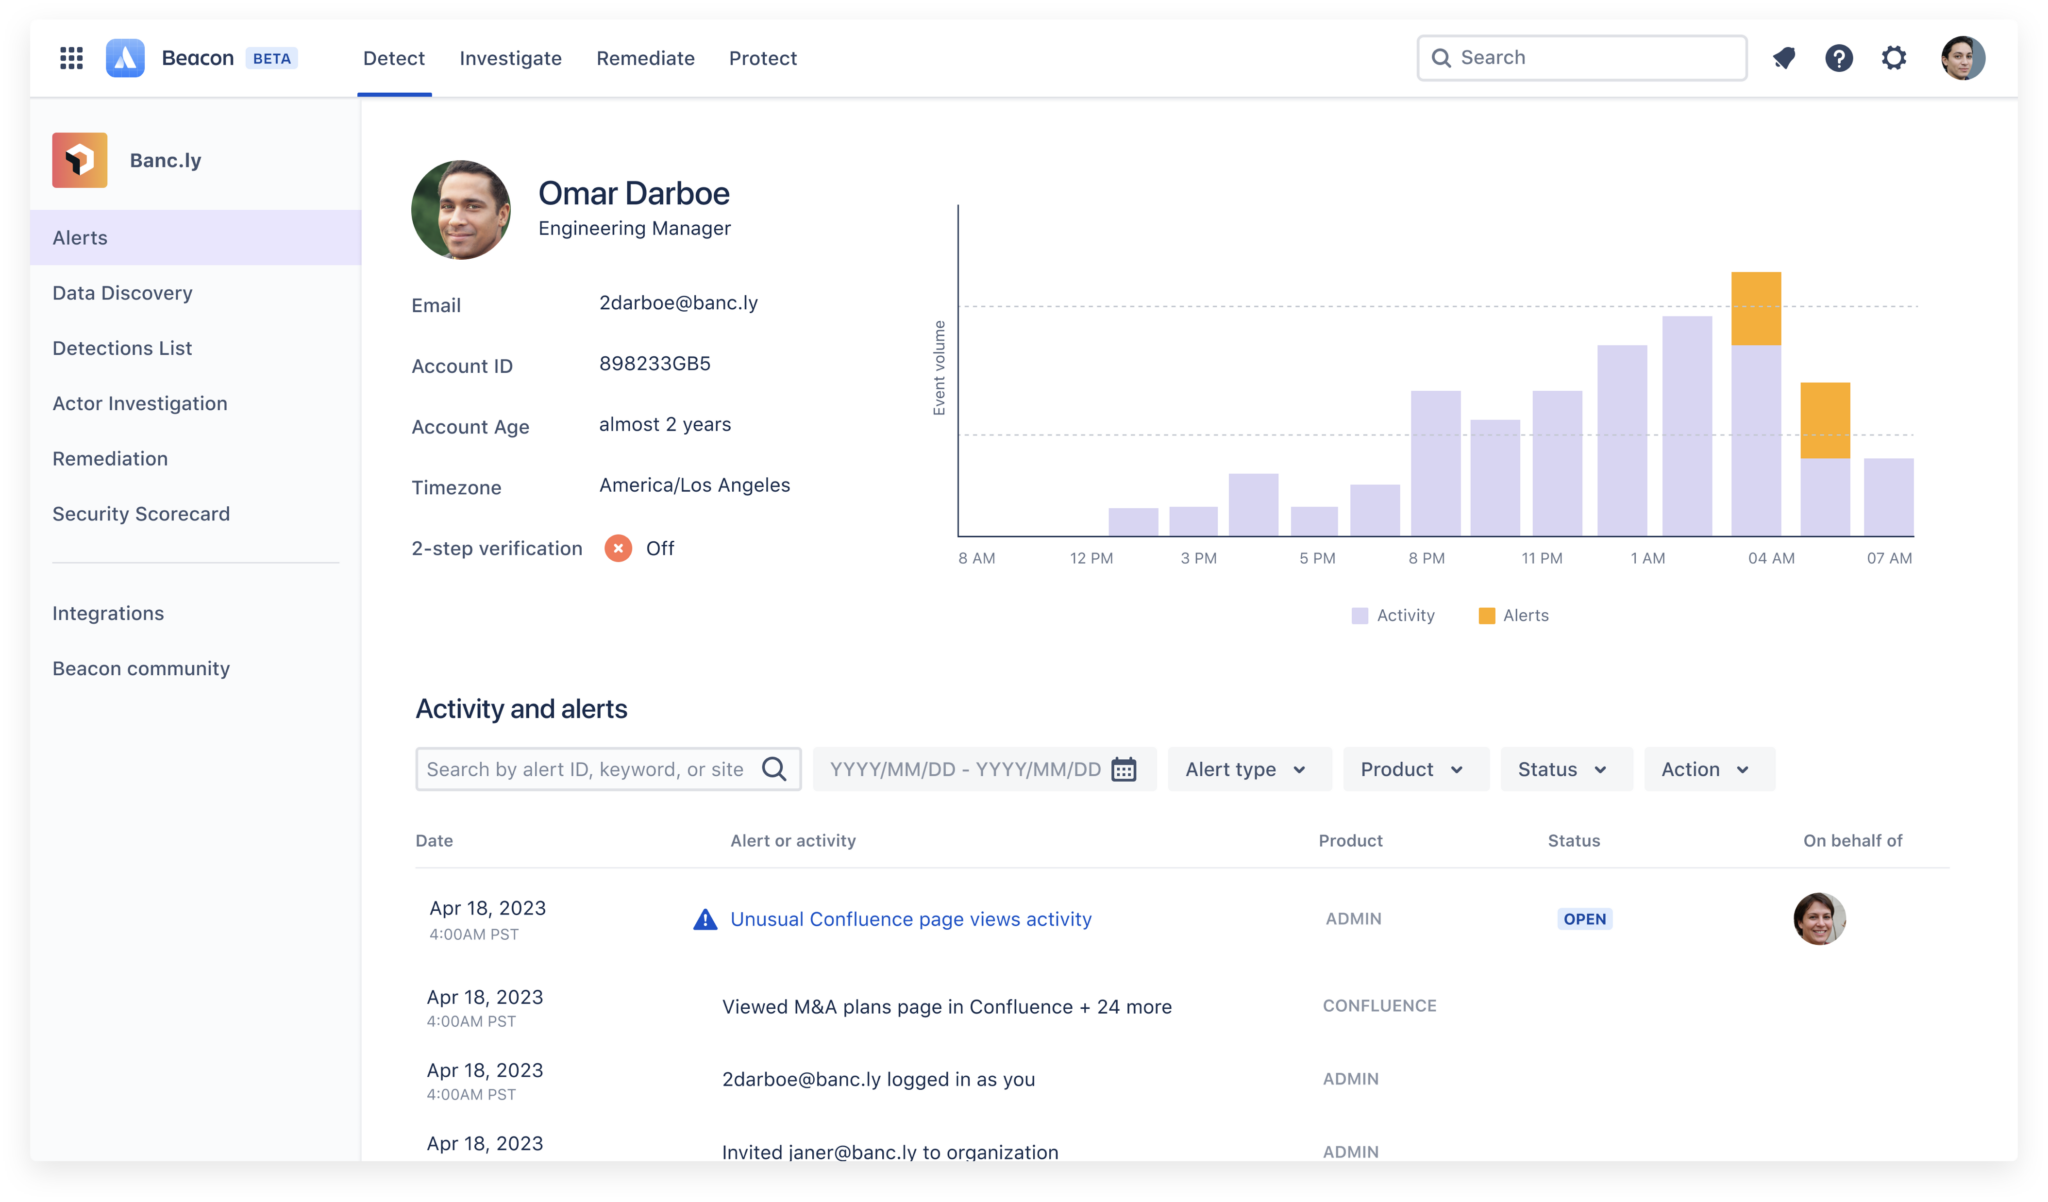2048x1202 pixels.
Task: Open Unusual Confluence page views activity link
Action: coord(910,919)
